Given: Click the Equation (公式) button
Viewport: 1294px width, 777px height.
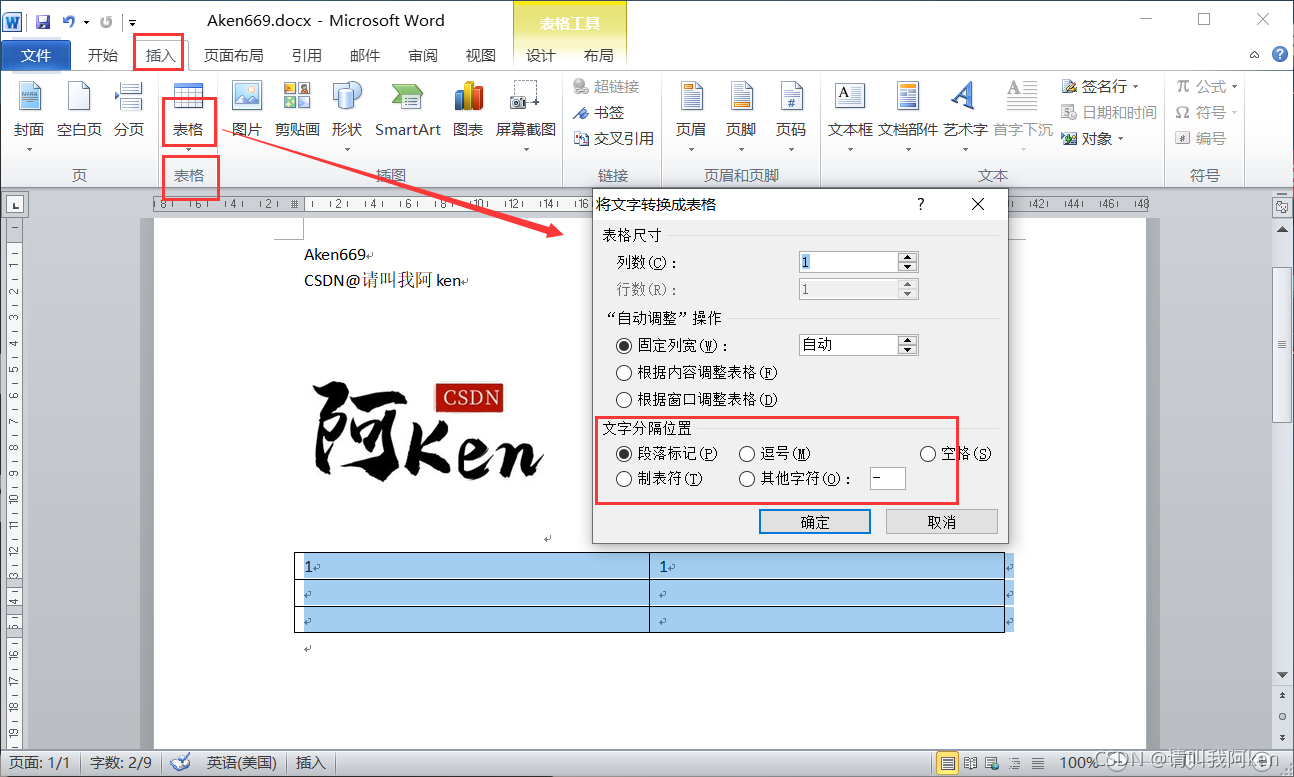Looking at the screenshot, I should (x=1207, y=87).
